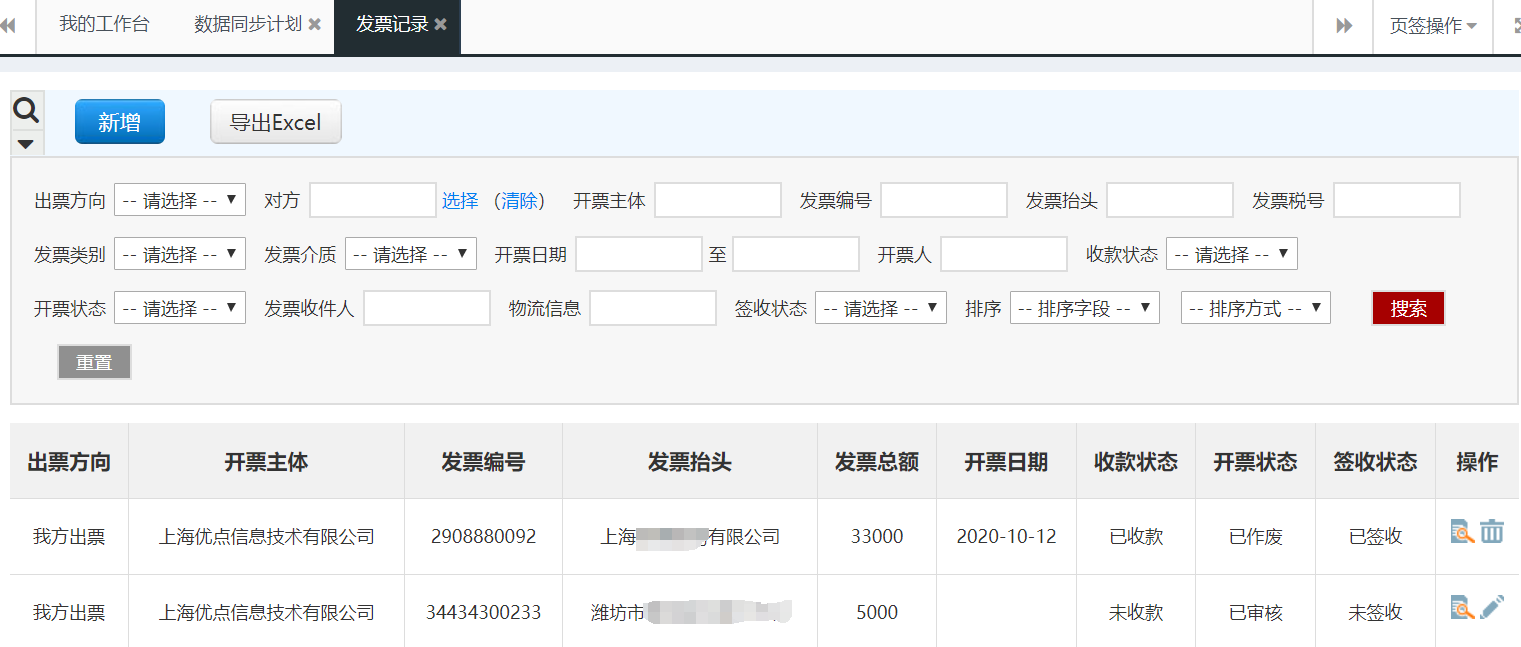1521x647 pixels.
Task: Focus the 开票主体 filter input
Action: (718, 200)
